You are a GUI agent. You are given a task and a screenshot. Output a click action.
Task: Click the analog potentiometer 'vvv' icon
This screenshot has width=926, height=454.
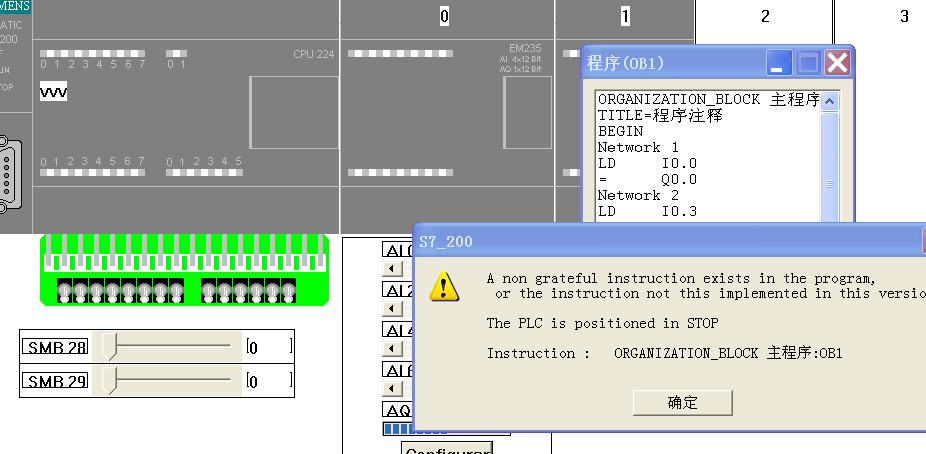pyautogui.click(x=53, y=92)
